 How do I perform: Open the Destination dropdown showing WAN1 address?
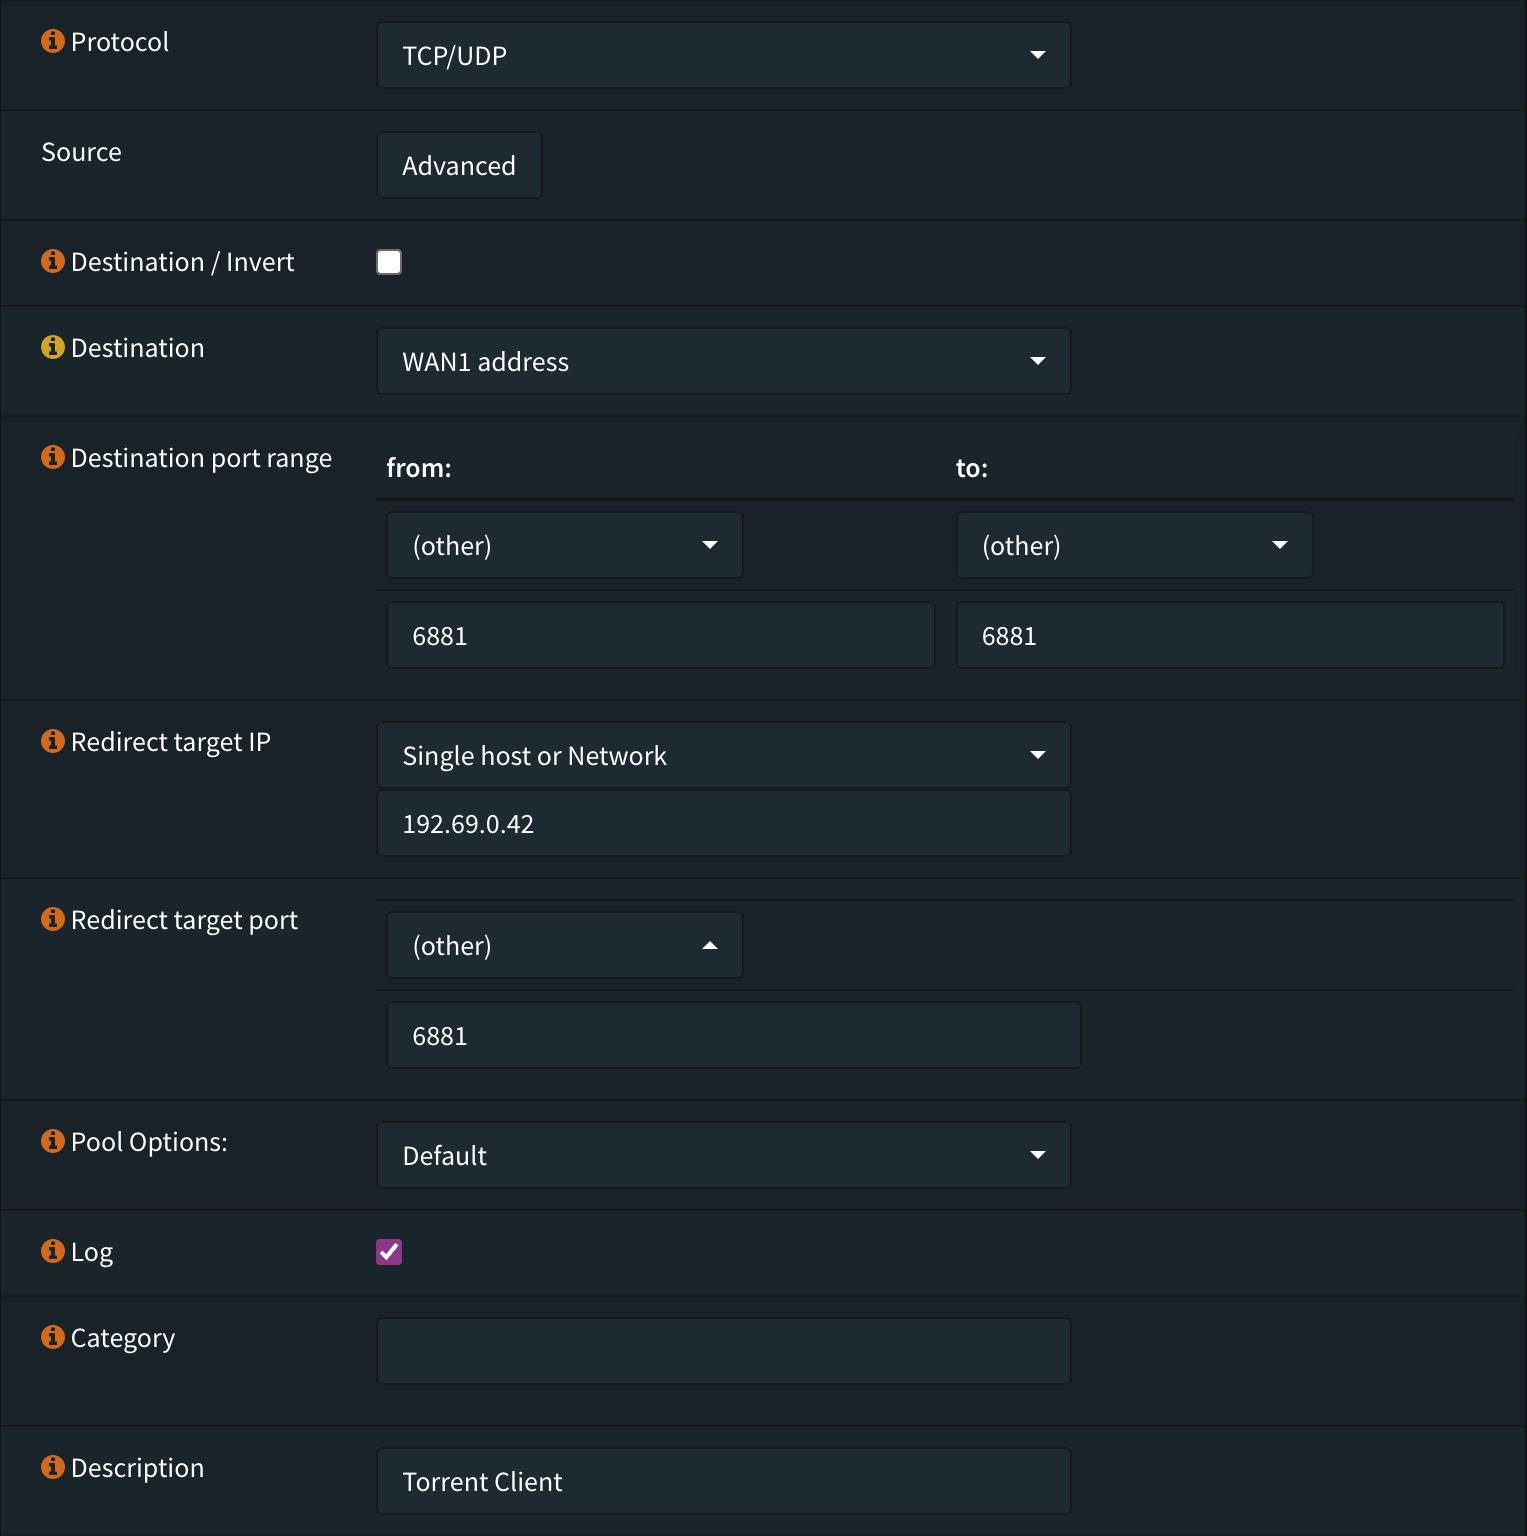(x=723, y=361)
